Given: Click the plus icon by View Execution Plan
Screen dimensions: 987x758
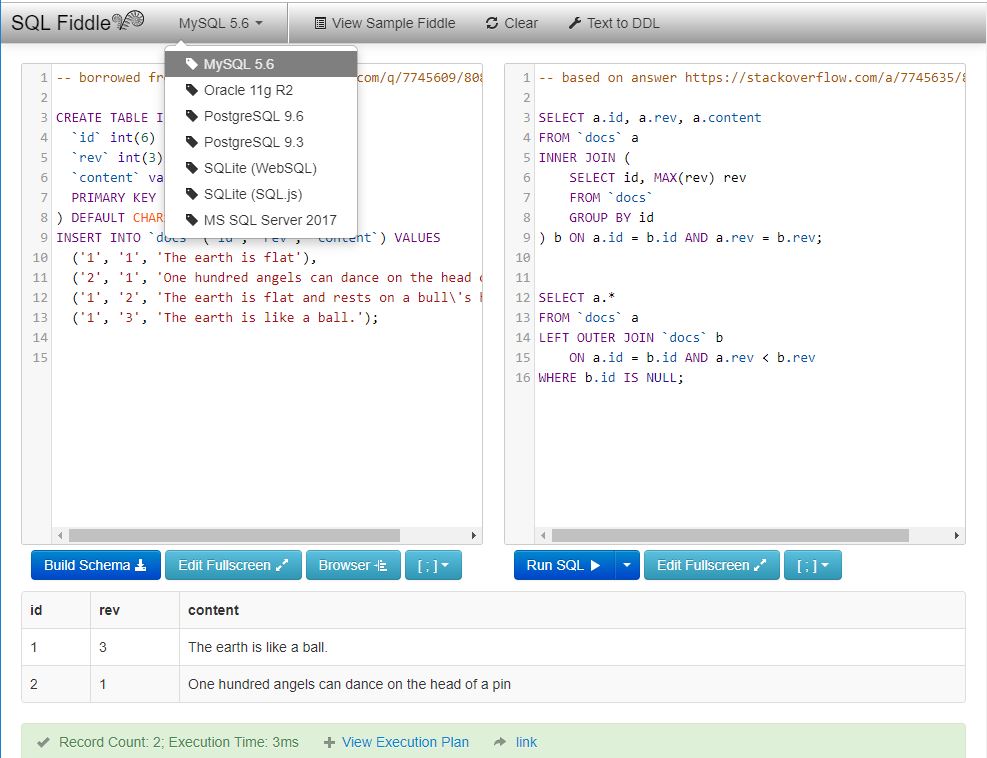Looking at the screenshot, I should click(329, 742).
